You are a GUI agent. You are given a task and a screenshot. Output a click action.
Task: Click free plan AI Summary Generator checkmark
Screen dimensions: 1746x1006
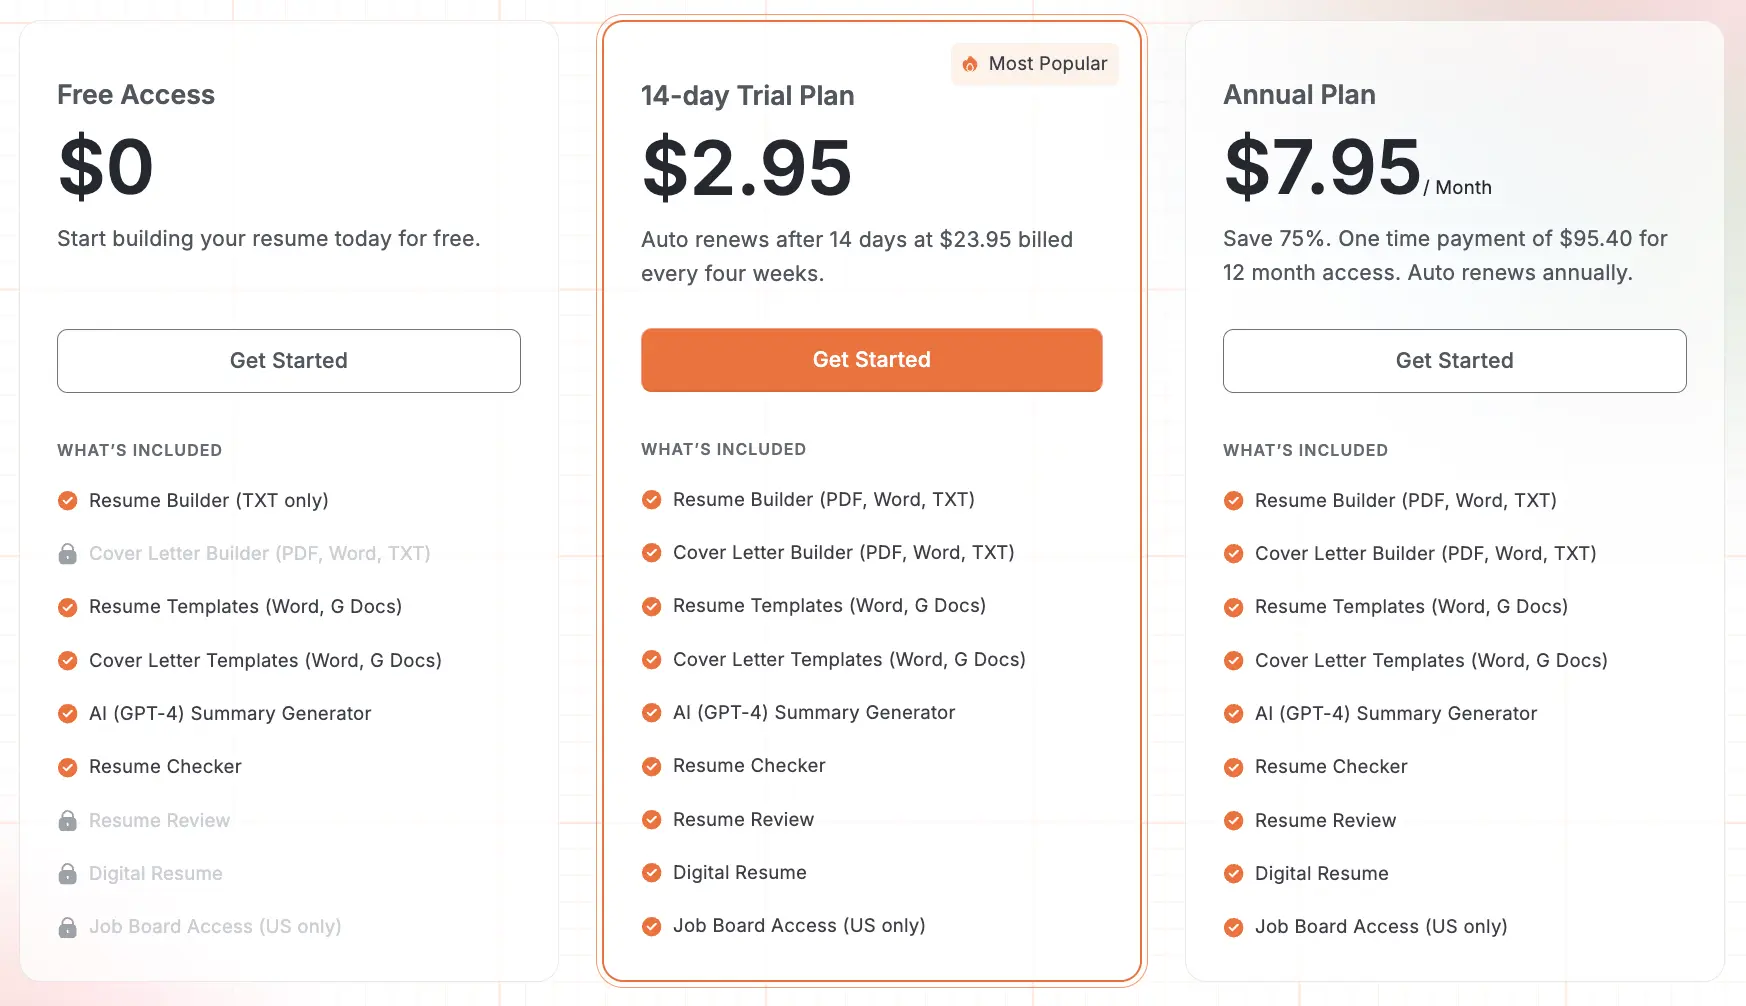coord(68,714)
